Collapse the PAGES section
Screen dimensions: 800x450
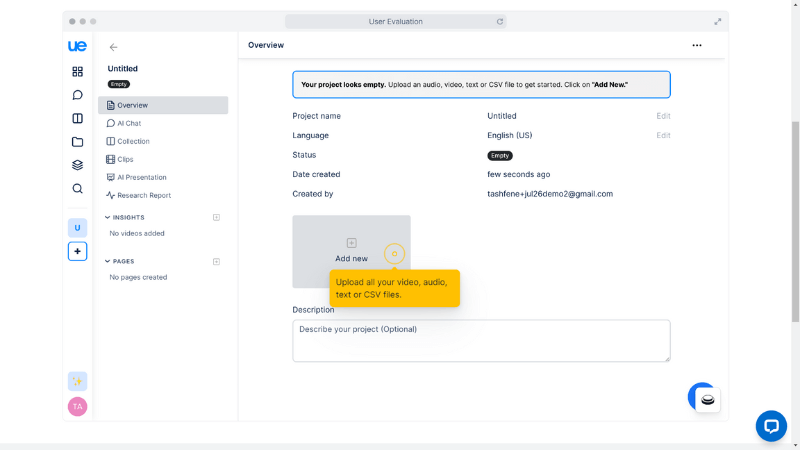(108, 261)
